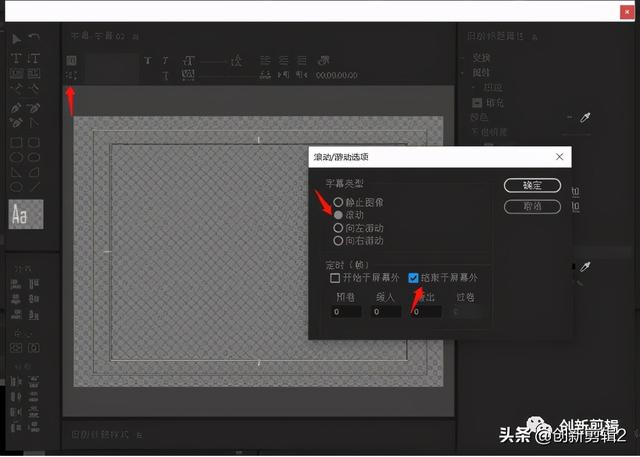Image resolution: width=640 pixels, height=457 pixels.
Task: Open the 旧版标题属性 panel menu
Action: tap(534, 37)
